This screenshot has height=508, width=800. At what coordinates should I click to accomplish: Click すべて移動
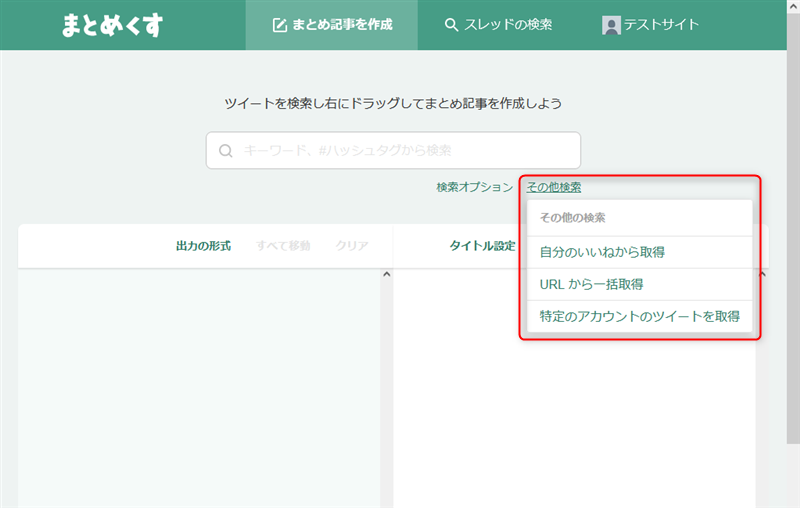click(x=283, y=246)
